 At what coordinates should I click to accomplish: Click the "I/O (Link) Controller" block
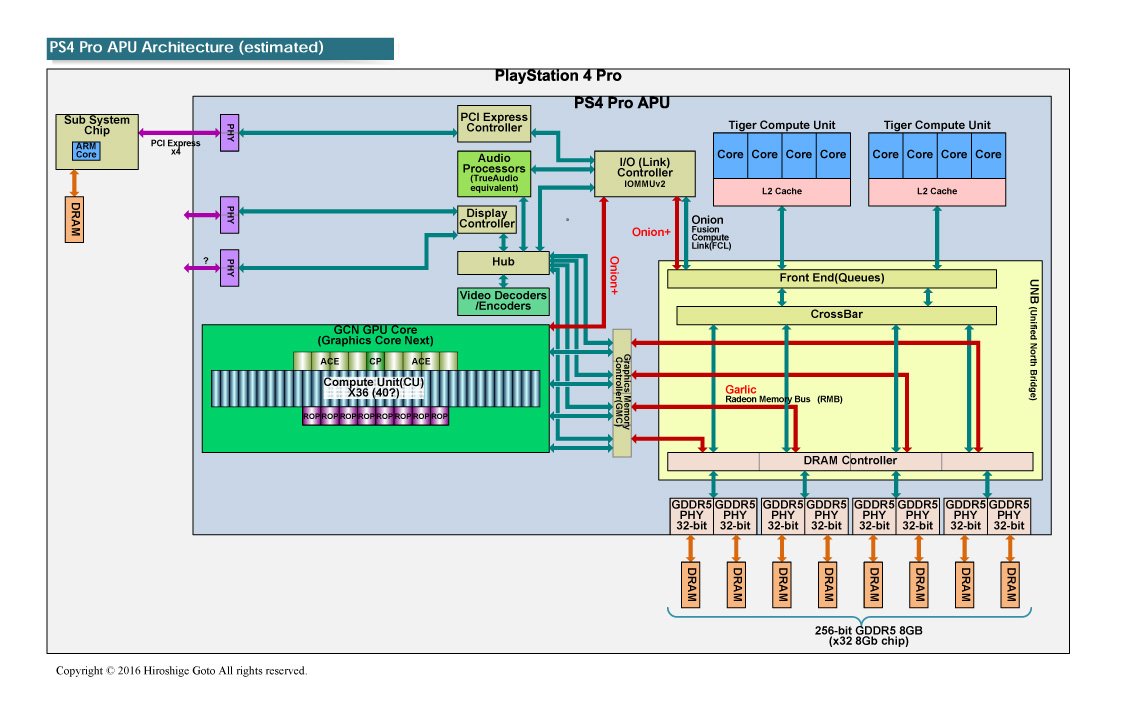pyautogui.click(x=645, y=173)
